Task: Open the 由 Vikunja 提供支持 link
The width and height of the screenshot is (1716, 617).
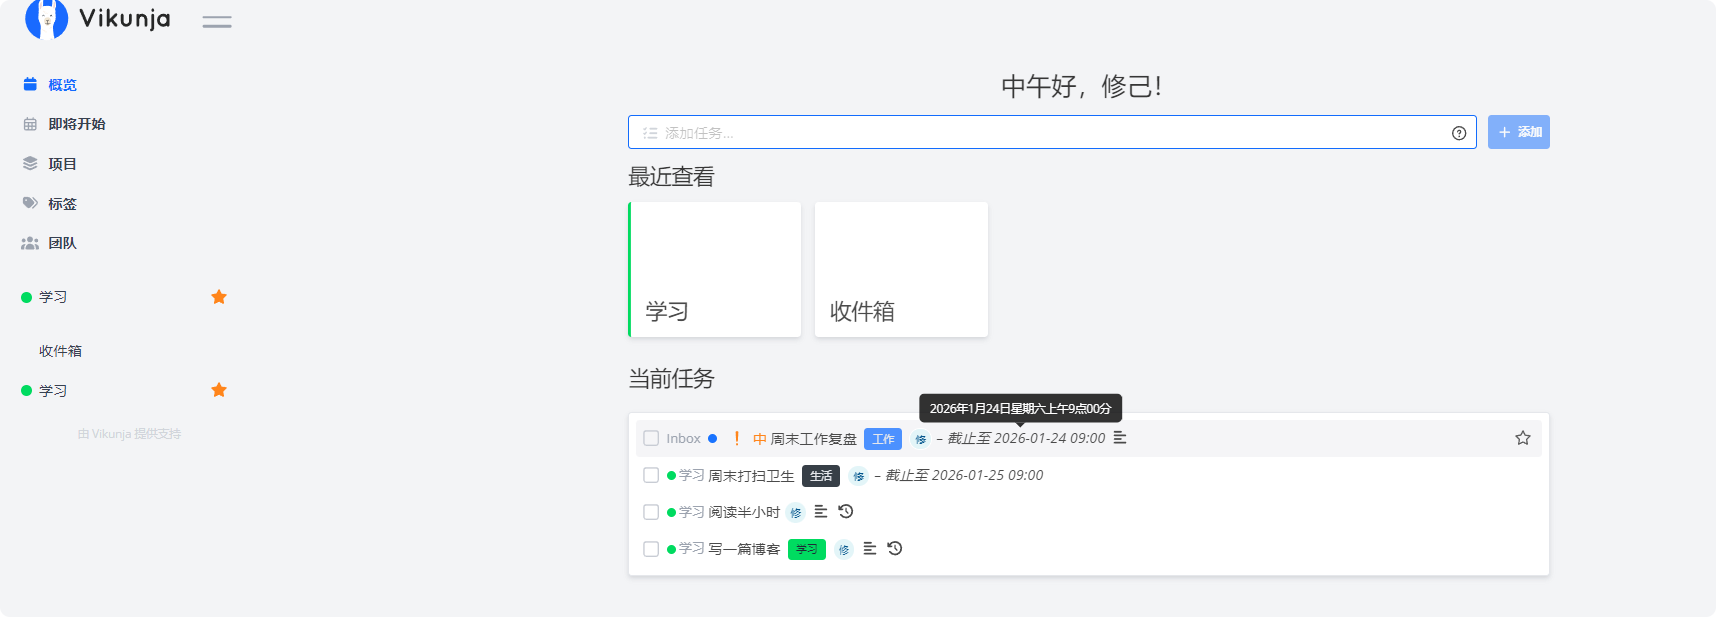Action: pos(129,434)
